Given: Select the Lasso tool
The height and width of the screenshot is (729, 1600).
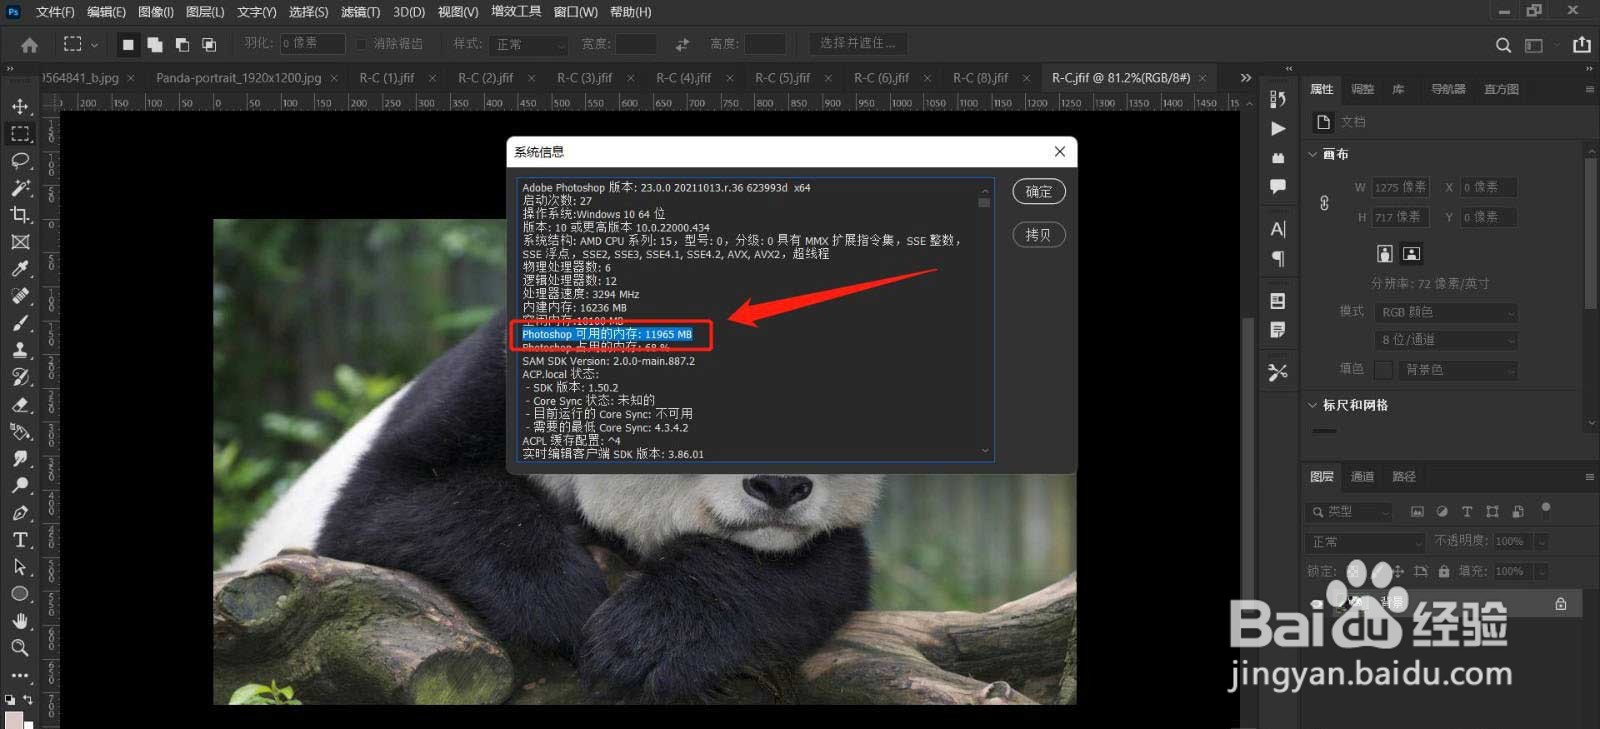Looking at the screenshot, I should click(20, 160).
